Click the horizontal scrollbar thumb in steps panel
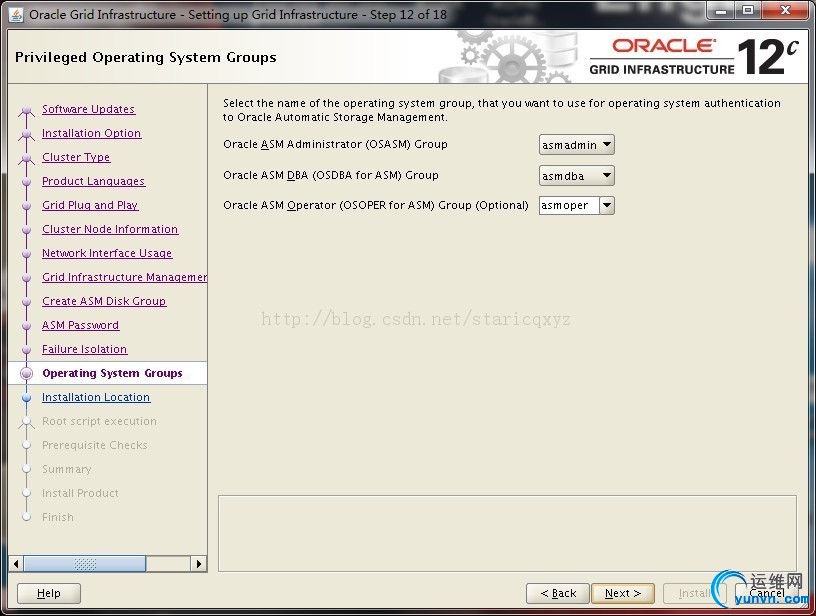This screenshot has width=816, height=616. 85,563
